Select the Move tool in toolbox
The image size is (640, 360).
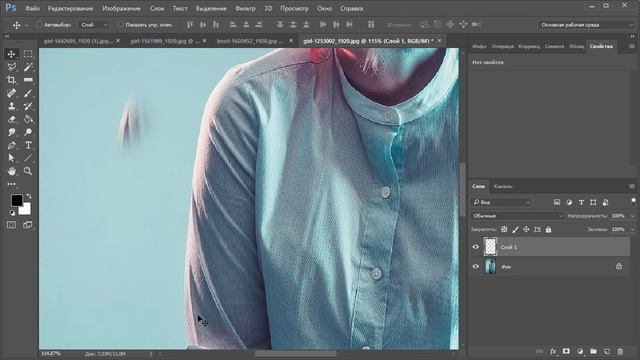tap(11, 54)
